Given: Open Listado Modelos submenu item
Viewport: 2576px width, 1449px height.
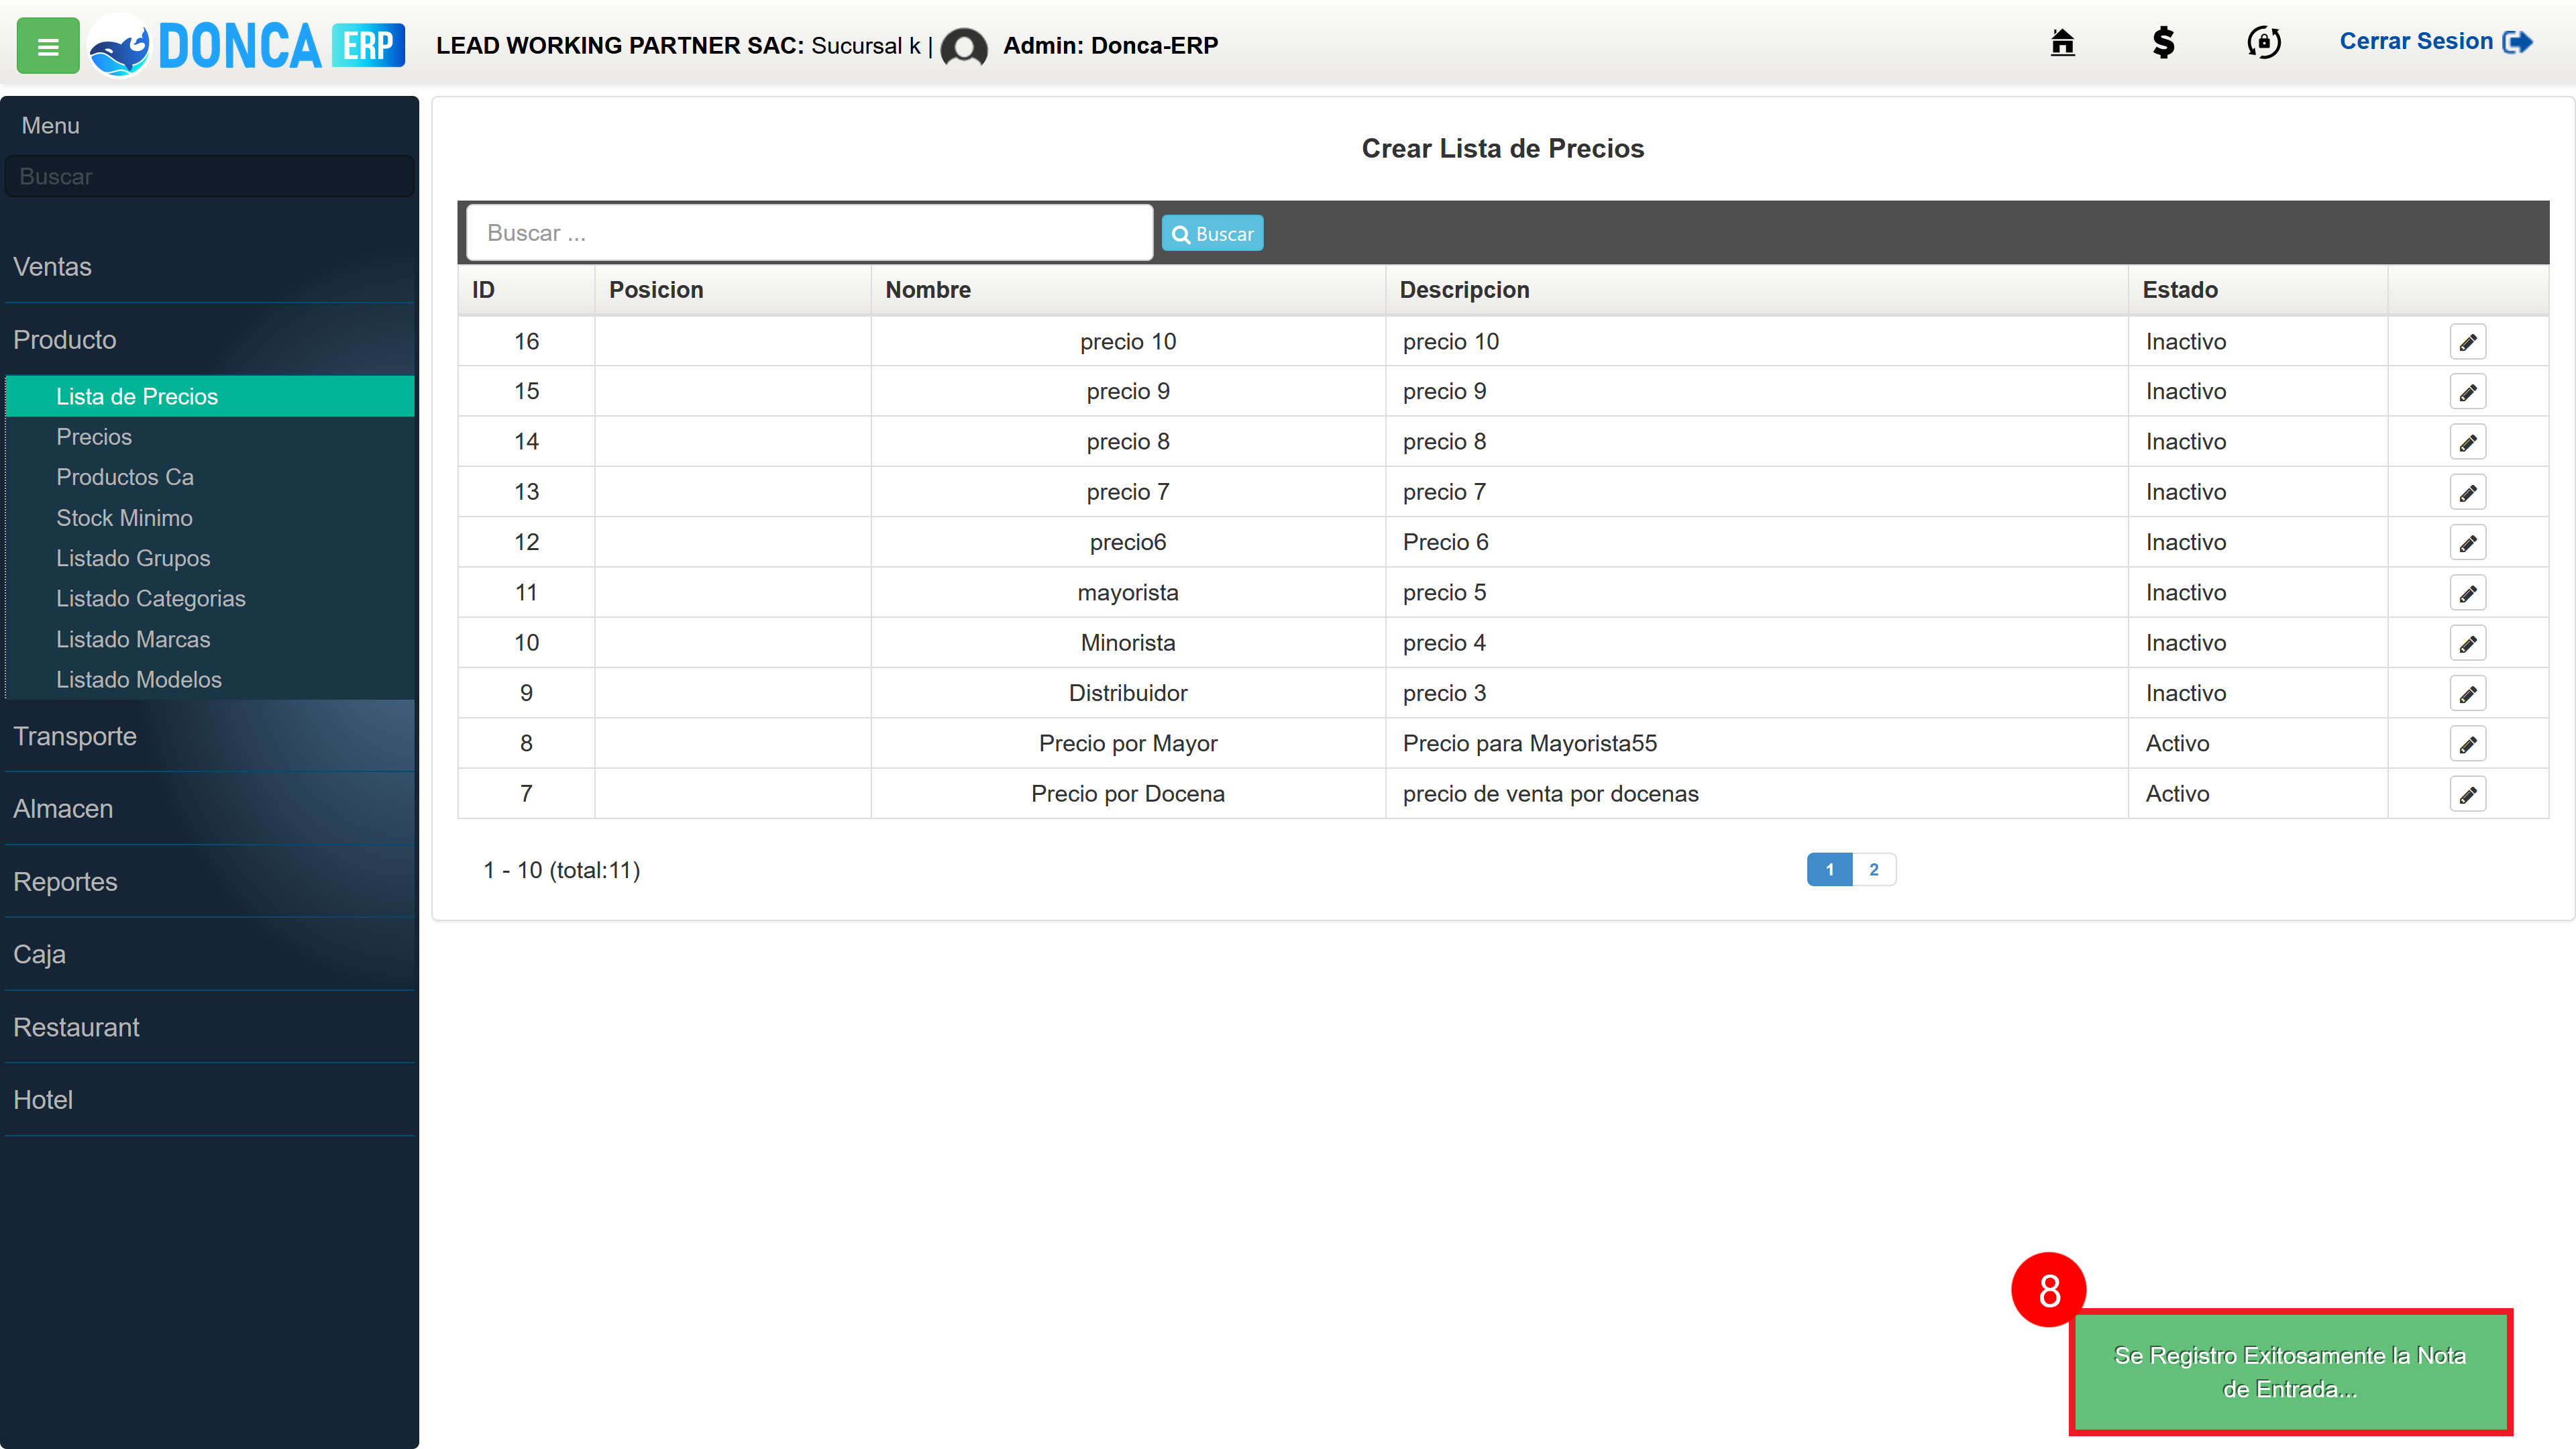Looking at the screenshot, I should coord(210,679).
